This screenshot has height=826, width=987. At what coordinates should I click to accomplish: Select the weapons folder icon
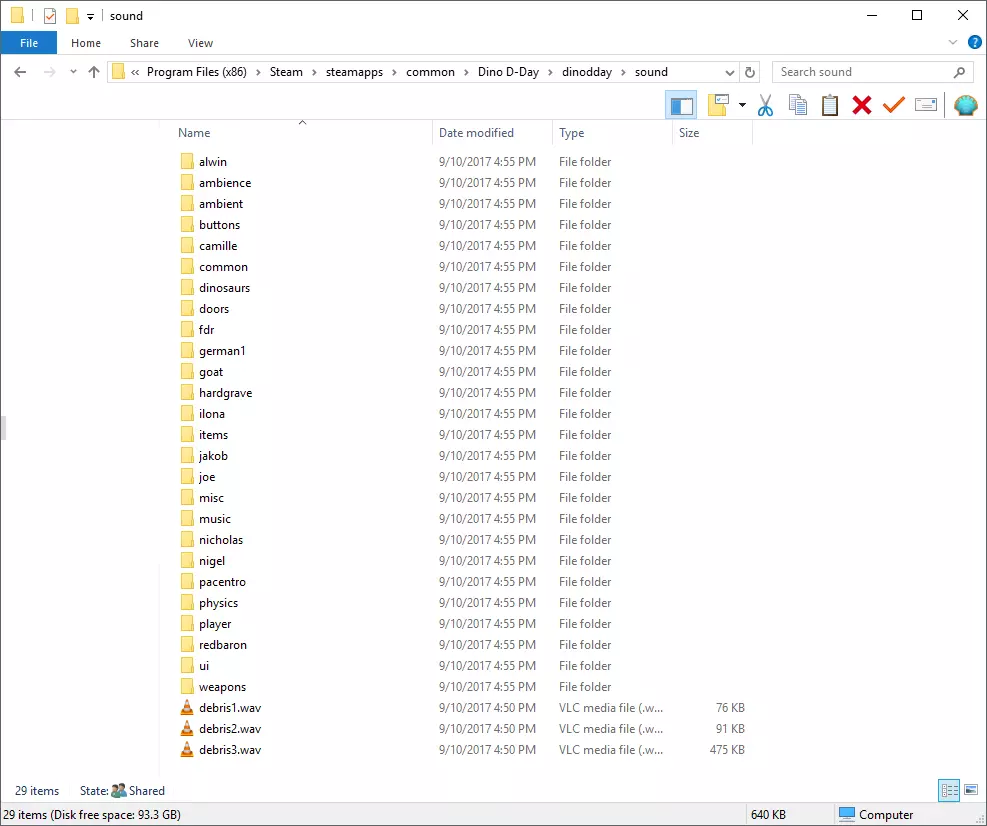coord(187,687)
